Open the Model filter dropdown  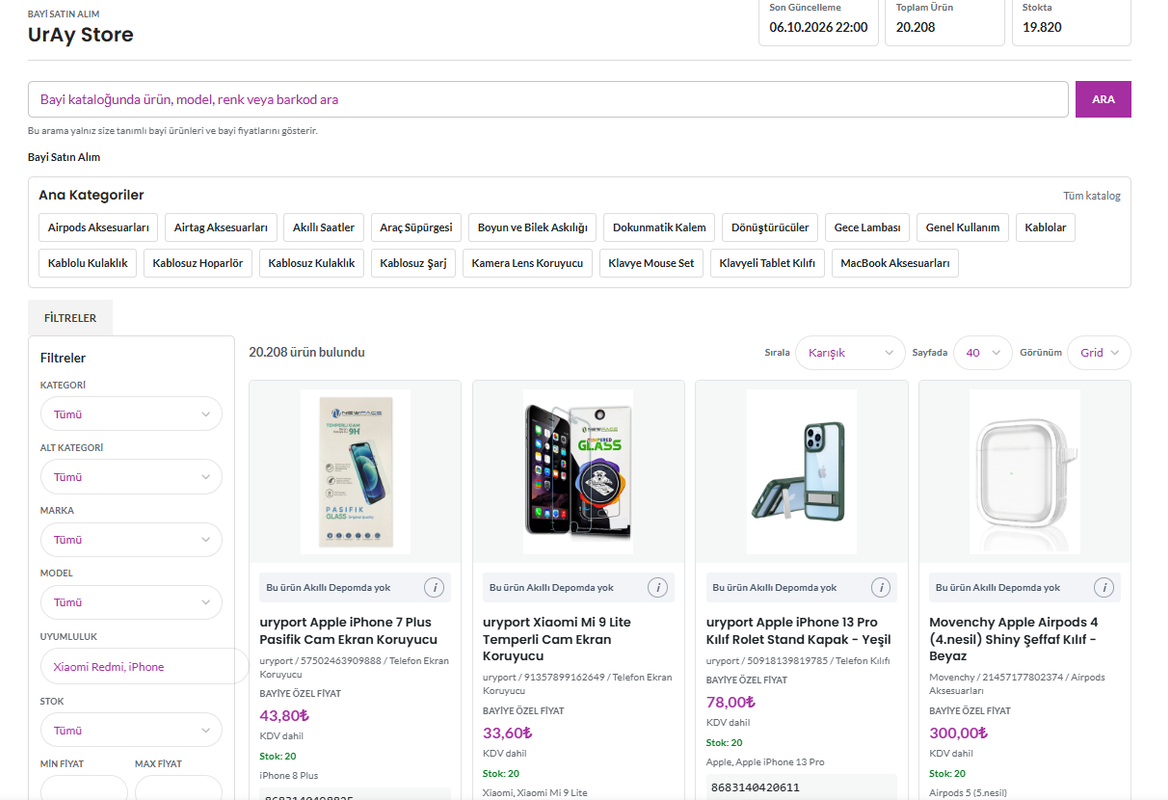pyautogui.click(x=131, y=603)
